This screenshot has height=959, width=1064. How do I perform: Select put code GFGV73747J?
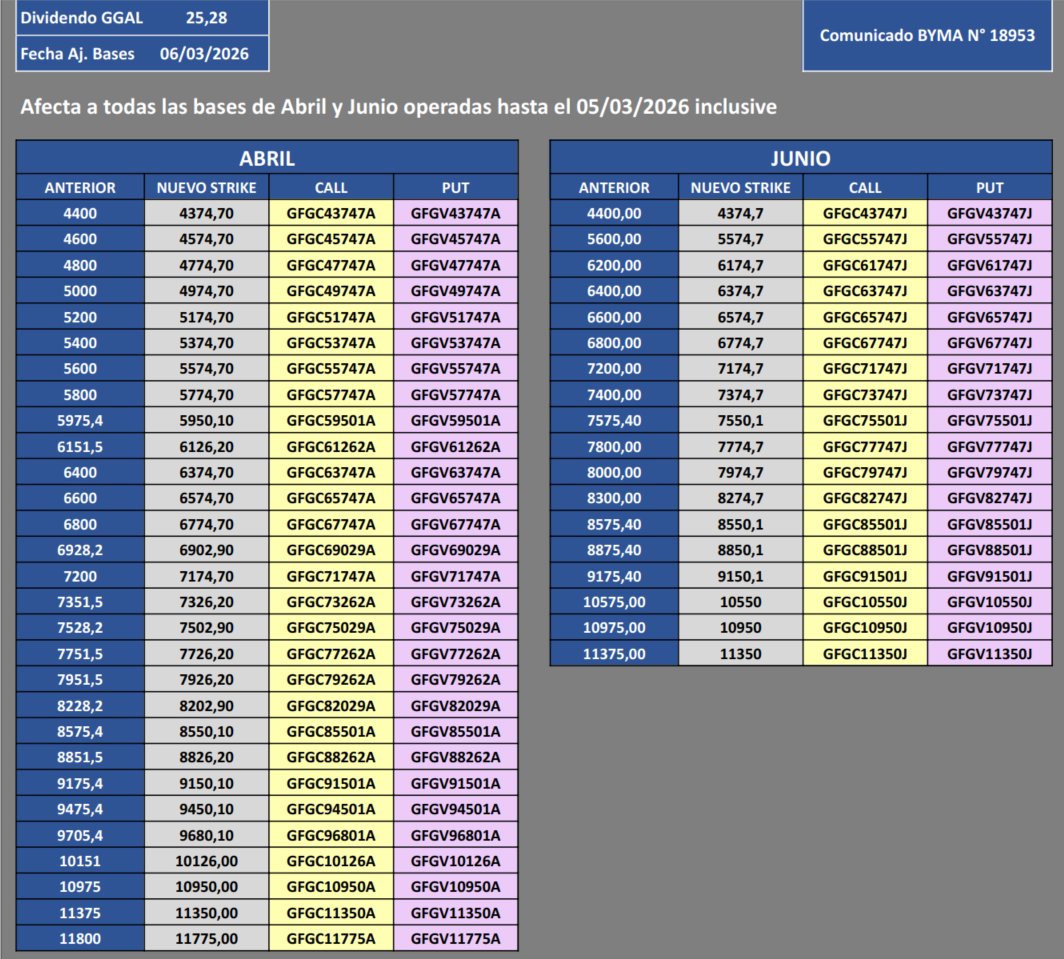pyautogui.click(x=989, y=395)
